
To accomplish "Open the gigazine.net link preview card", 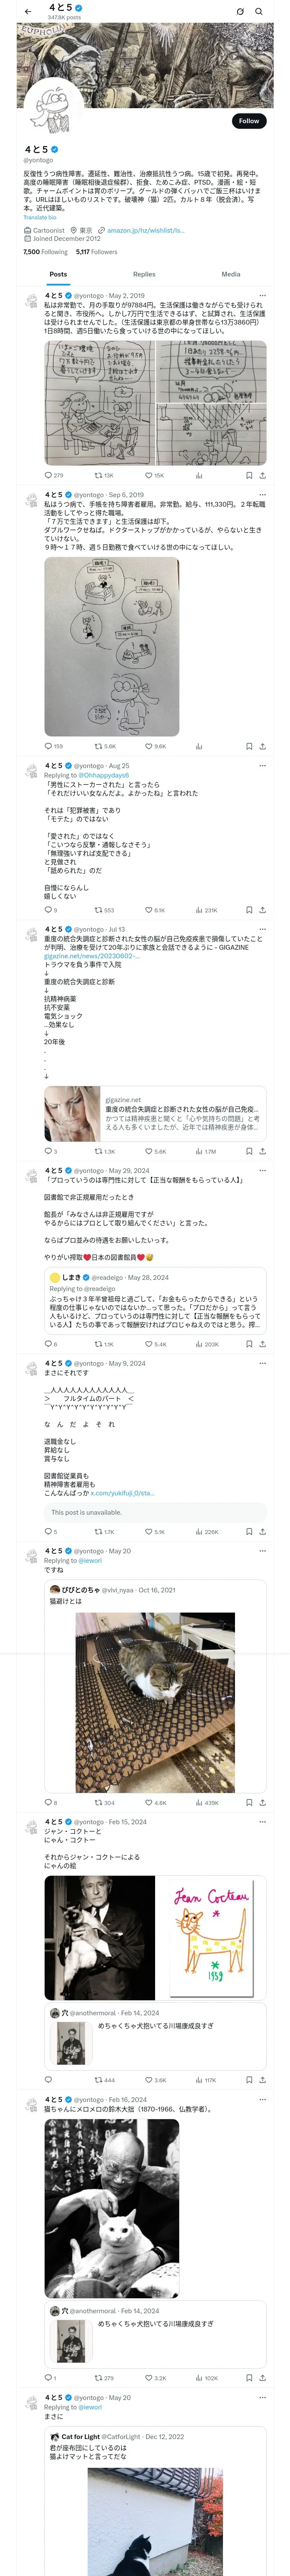I will pyautogui.click(x=155, y=1113).
